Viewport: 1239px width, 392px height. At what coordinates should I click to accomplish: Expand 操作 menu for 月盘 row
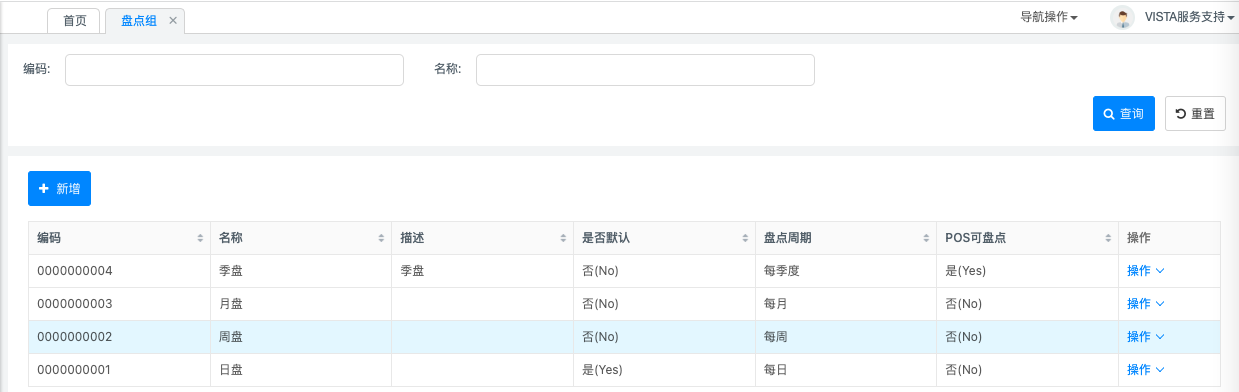click(1145, 304)
